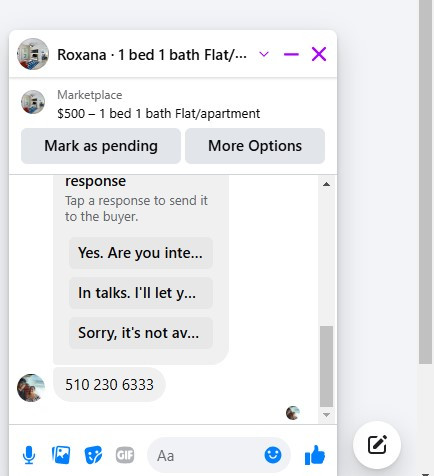Screen dimensions: 434x476
Task: Open More Options for the listing
Action: (255, 146)
